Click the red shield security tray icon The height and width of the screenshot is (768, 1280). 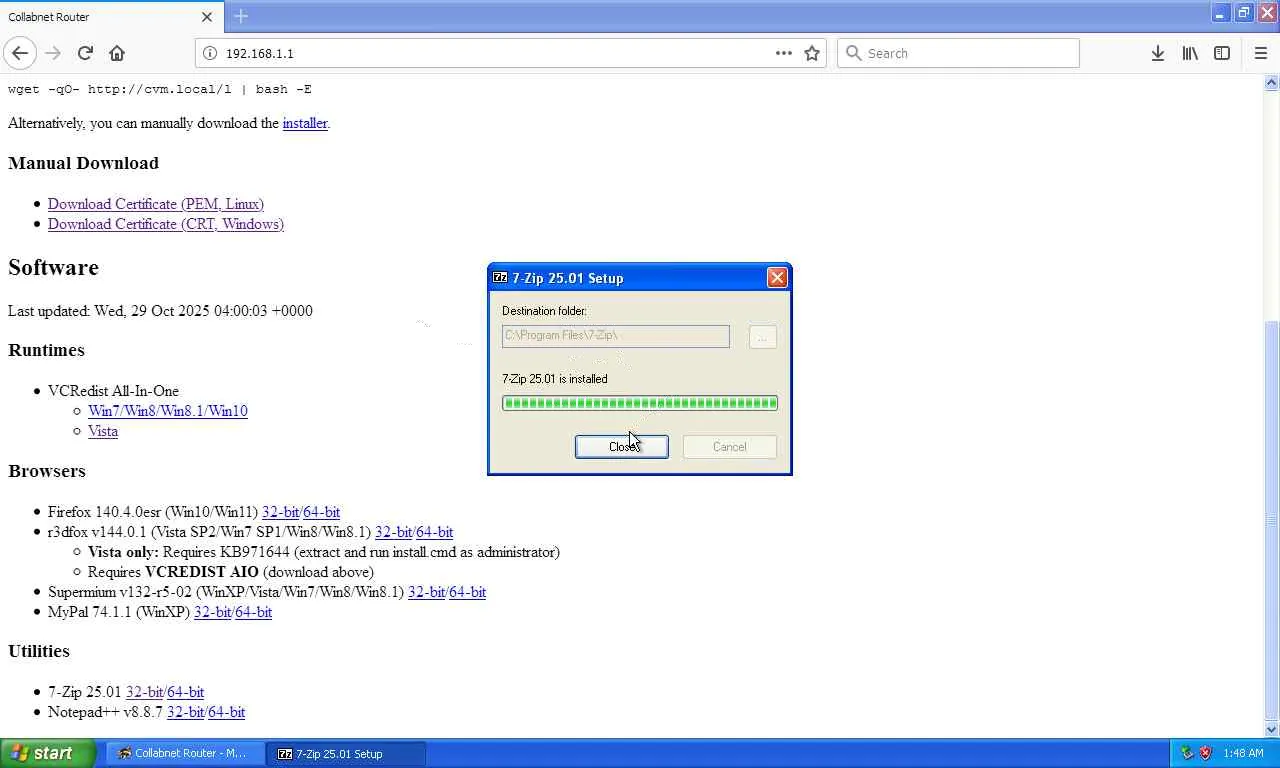[1205, 754]
